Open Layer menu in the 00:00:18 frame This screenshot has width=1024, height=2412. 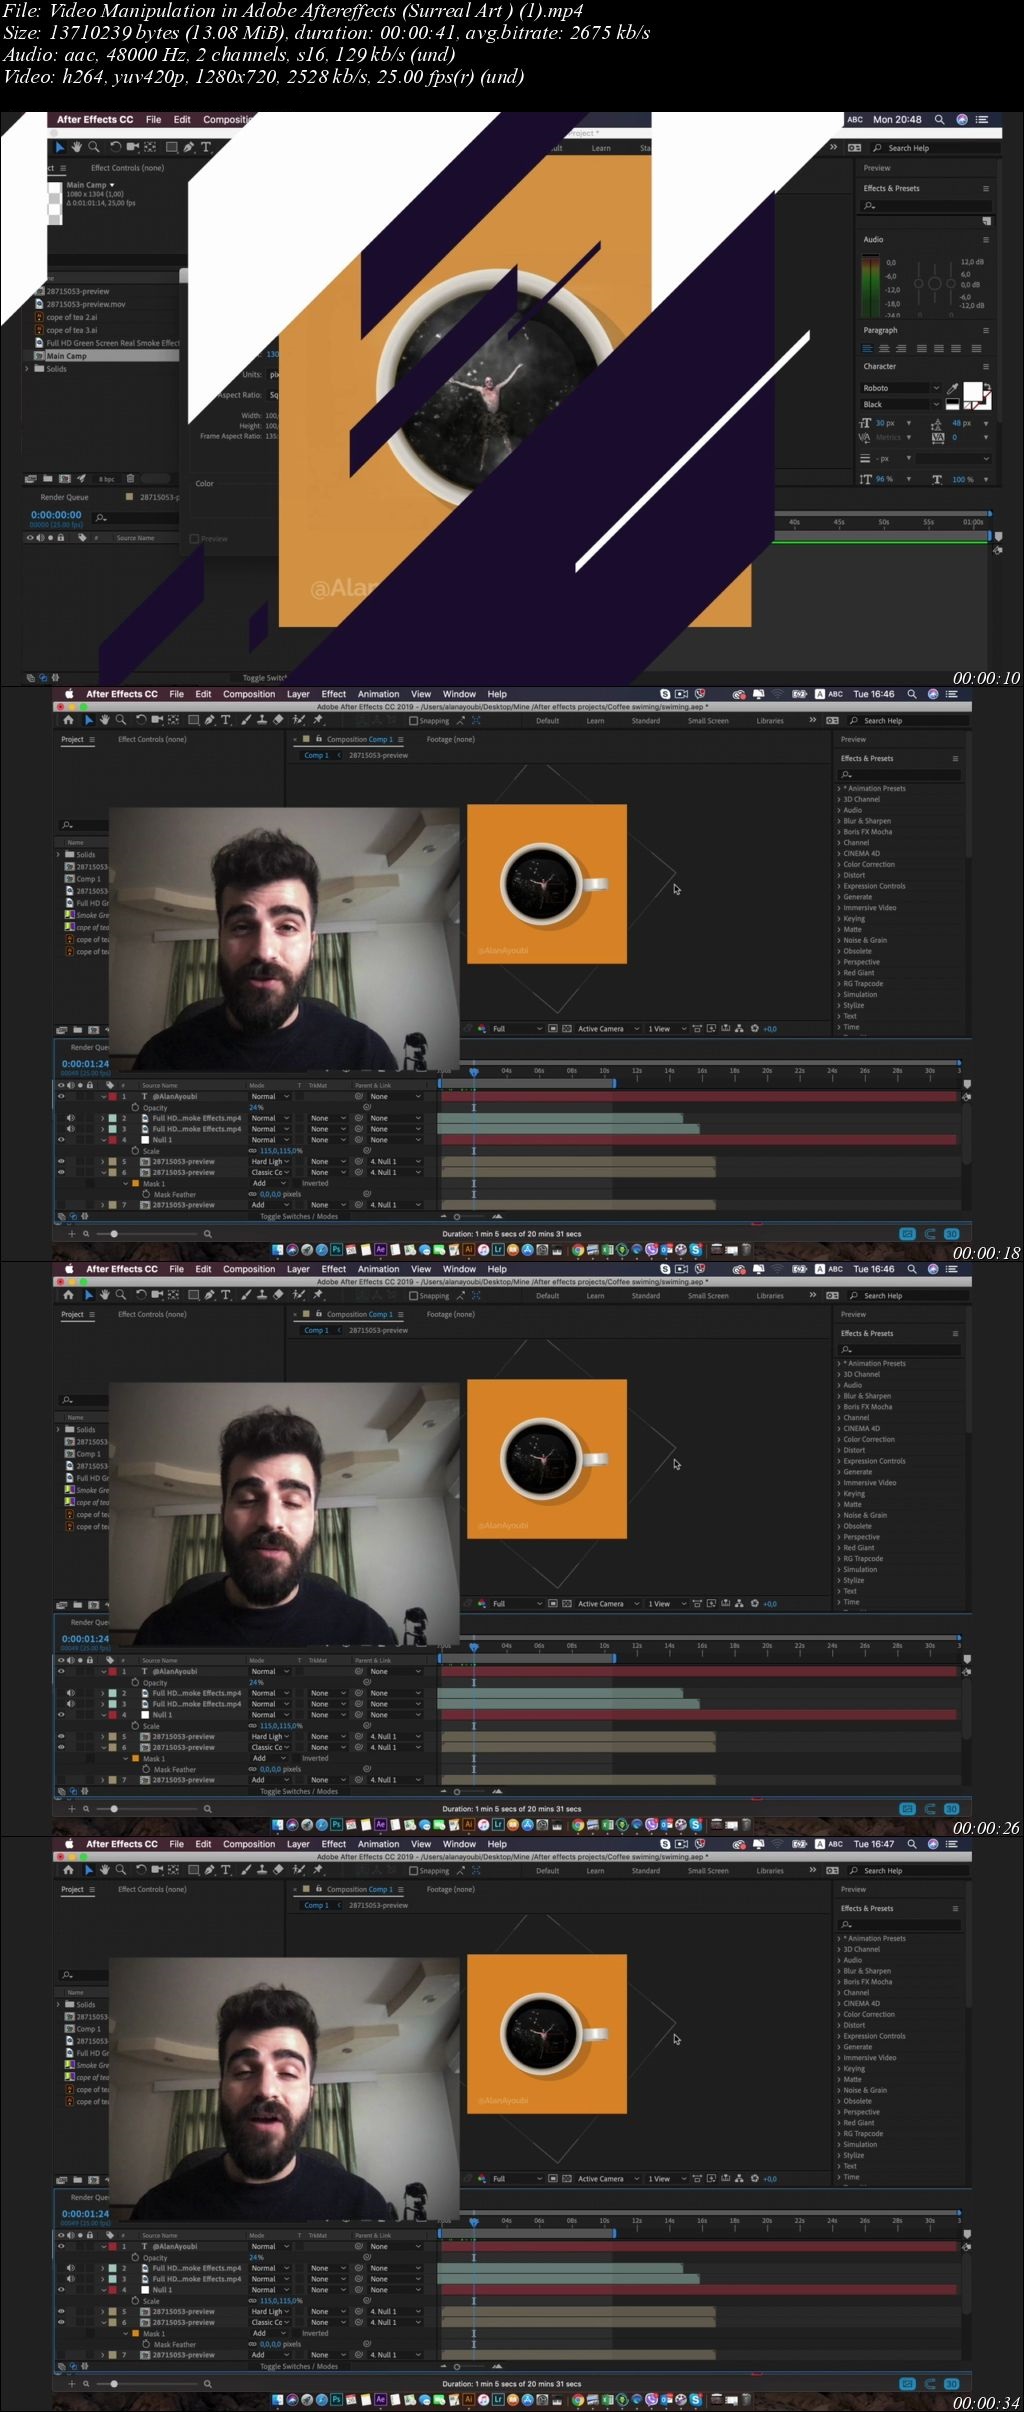pyautogui.click(x=298, y=694)
